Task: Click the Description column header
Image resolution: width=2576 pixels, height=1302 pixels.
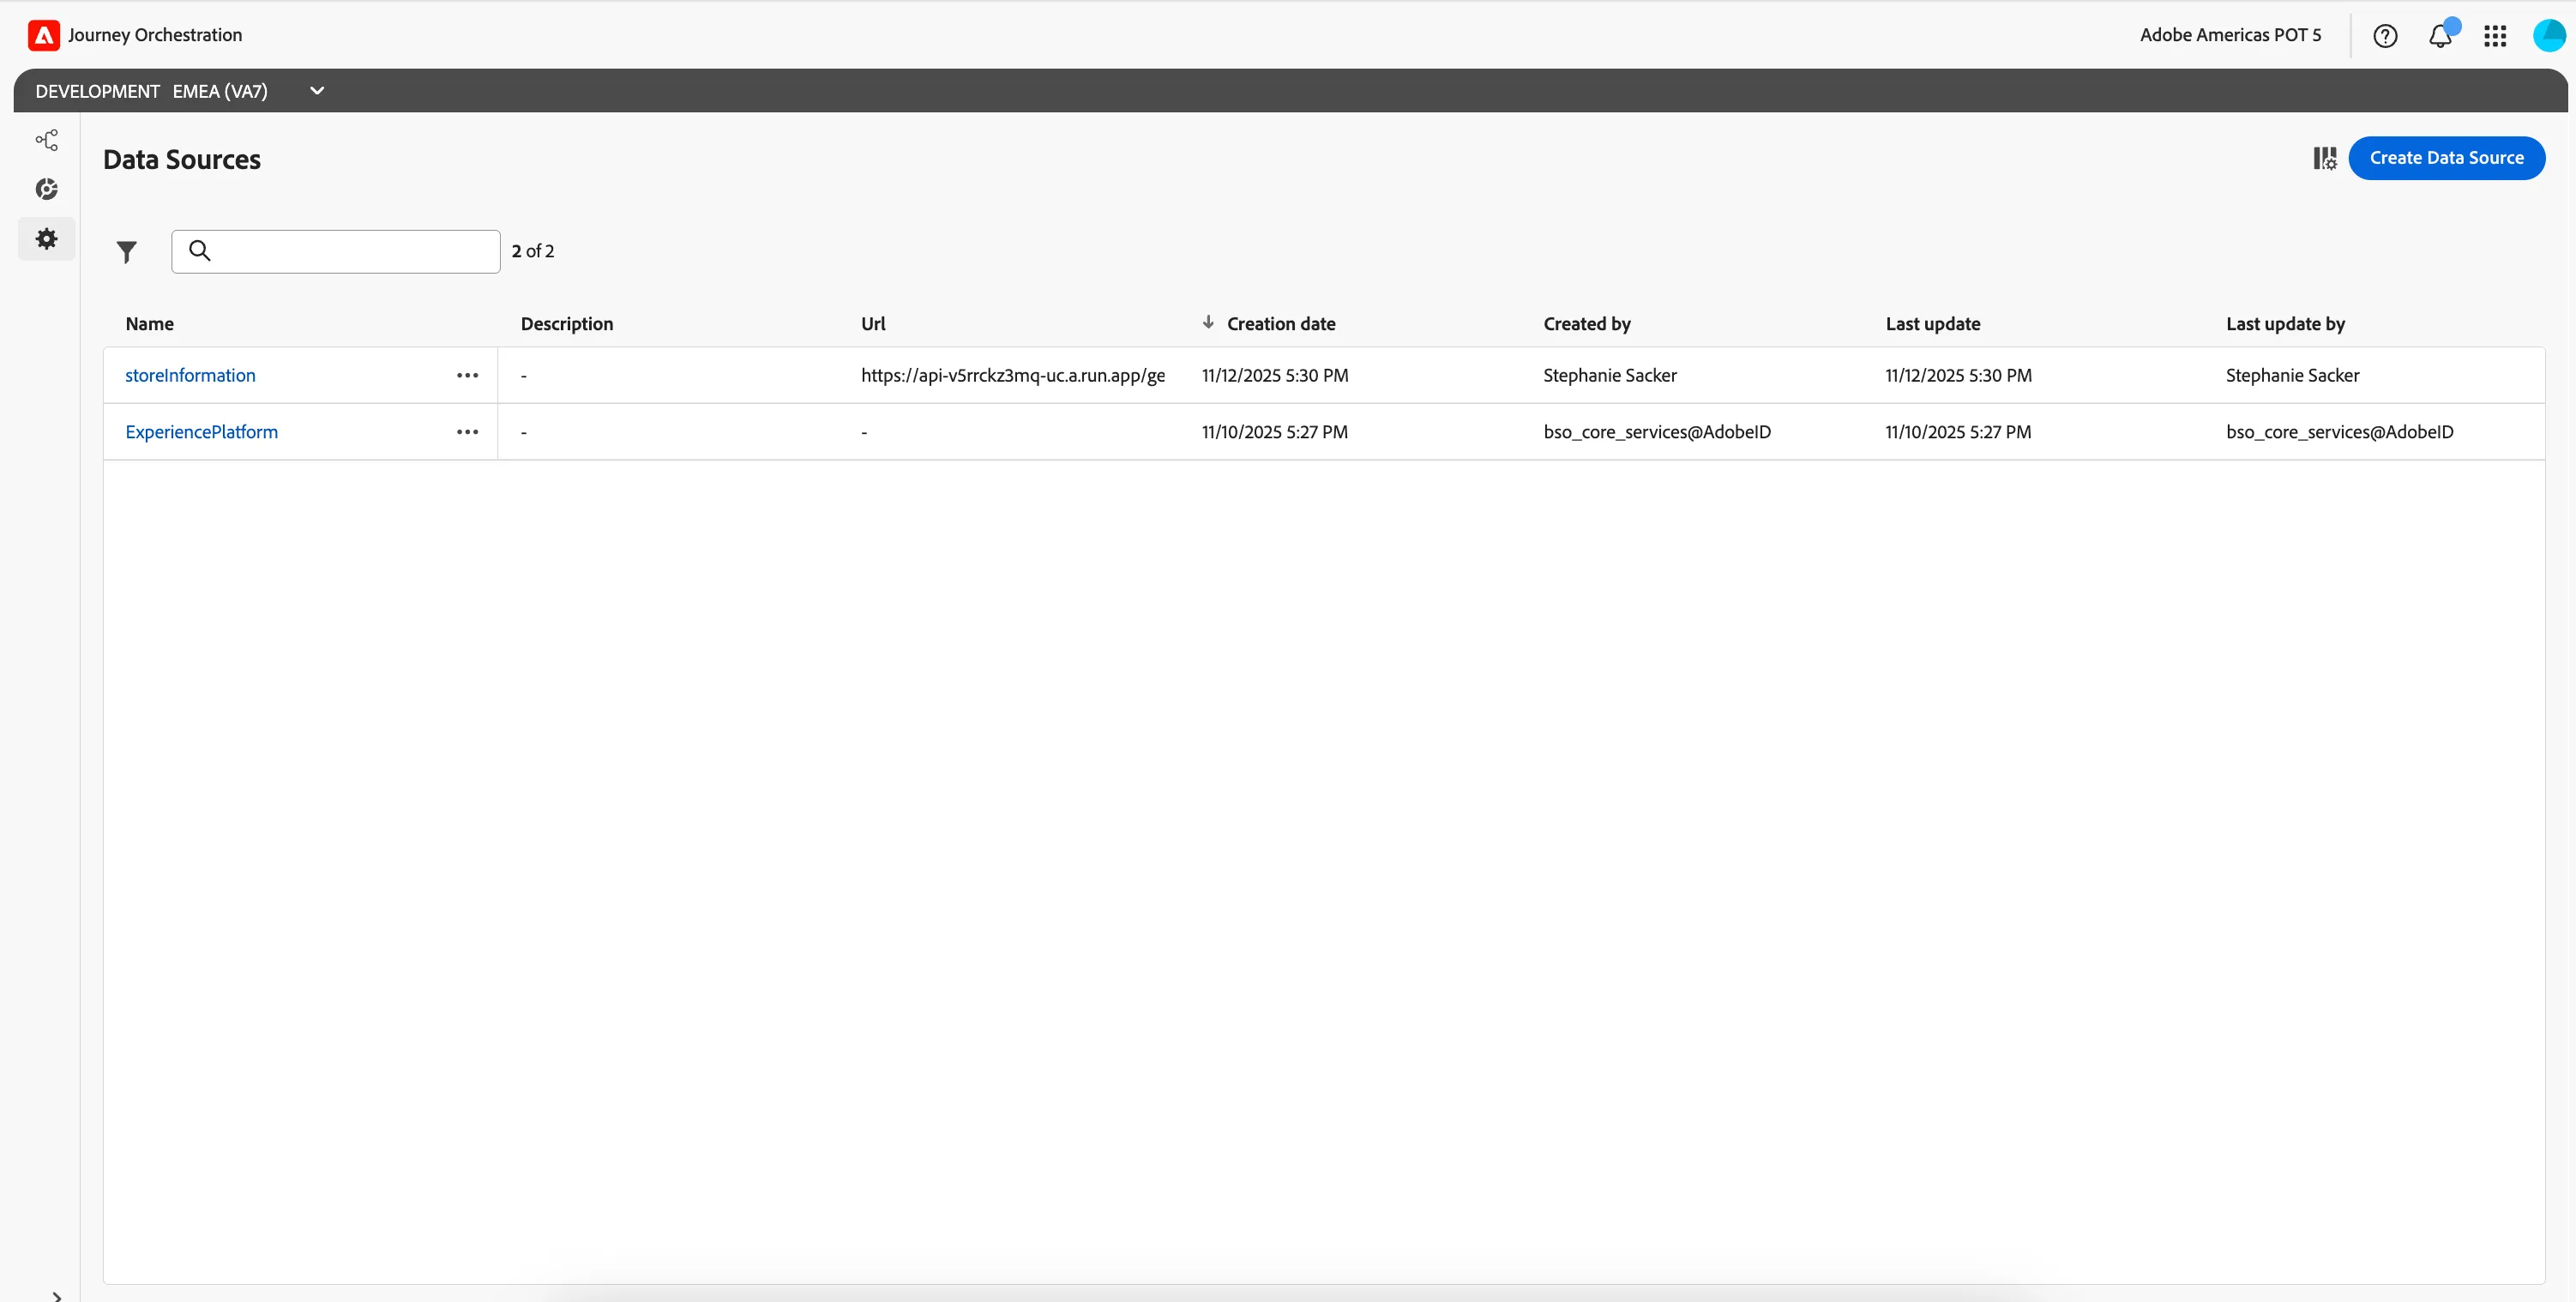Action: coord(567,324)
